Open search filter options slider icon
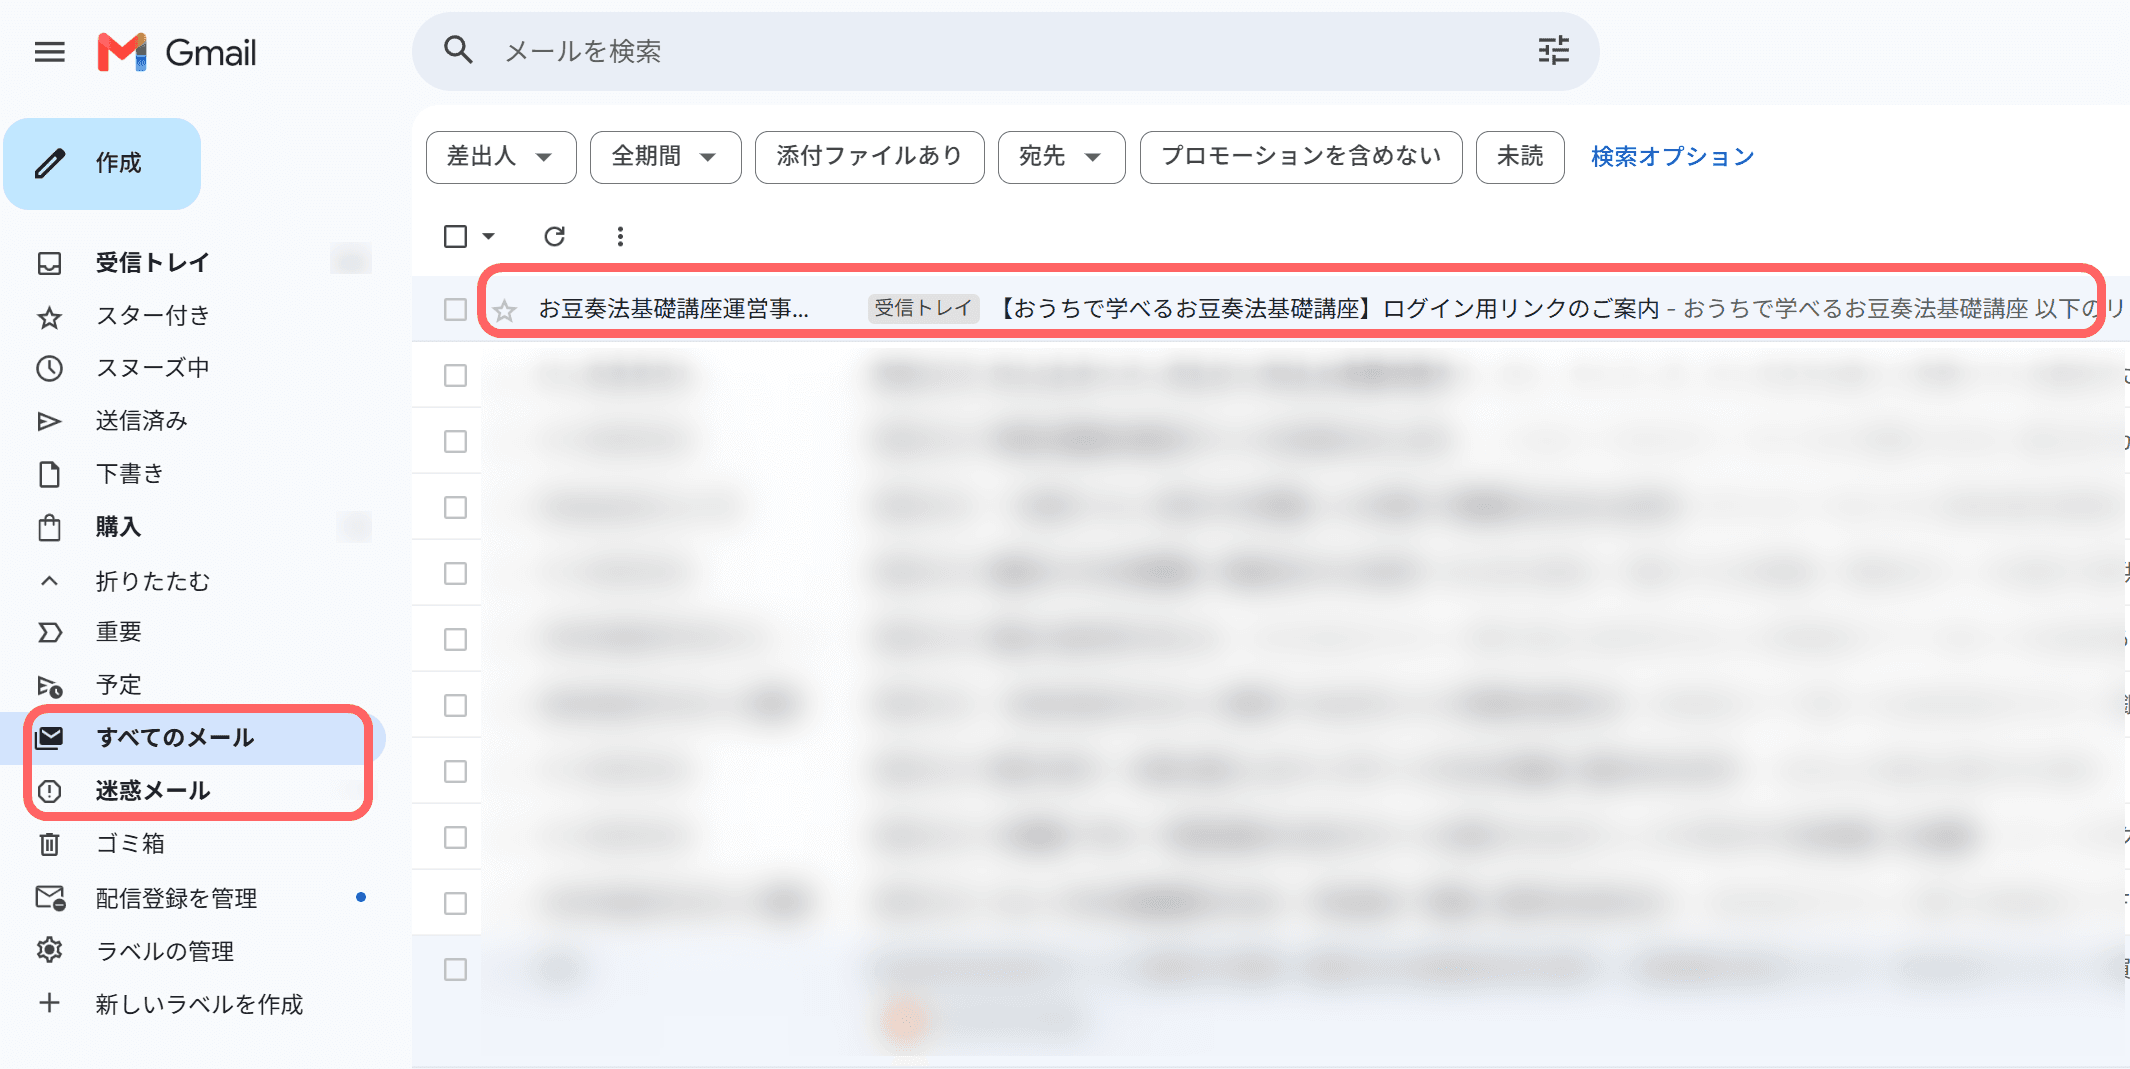The image size is (2130, 1069). pos(1553,50)
